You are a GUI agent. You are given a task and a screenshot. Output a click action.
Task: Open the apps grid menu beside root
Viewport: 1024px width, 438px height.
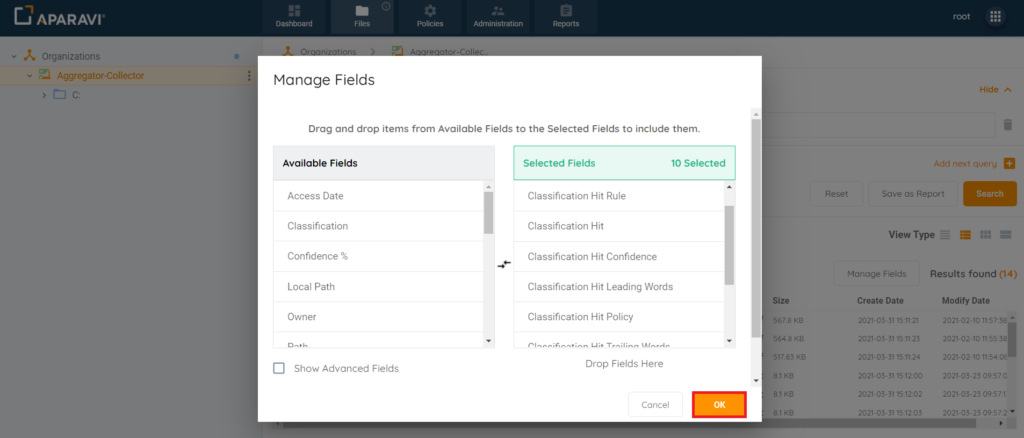pyautogui.click(x=995, y=16)
